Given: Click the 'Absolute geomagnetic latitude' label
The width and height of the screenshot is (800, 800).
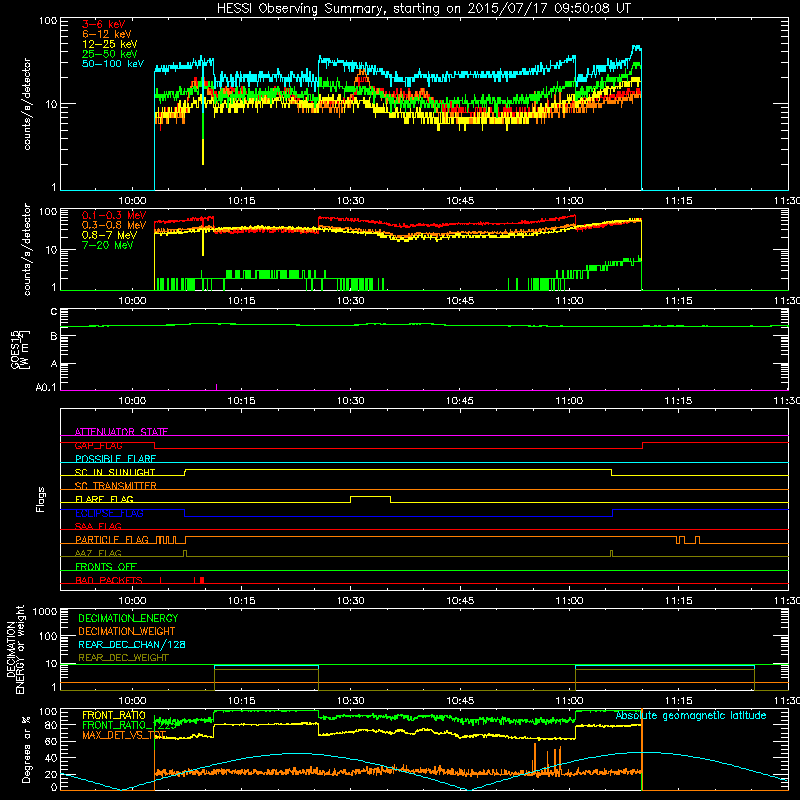Looking at the screenshot, I should (691, 716).
